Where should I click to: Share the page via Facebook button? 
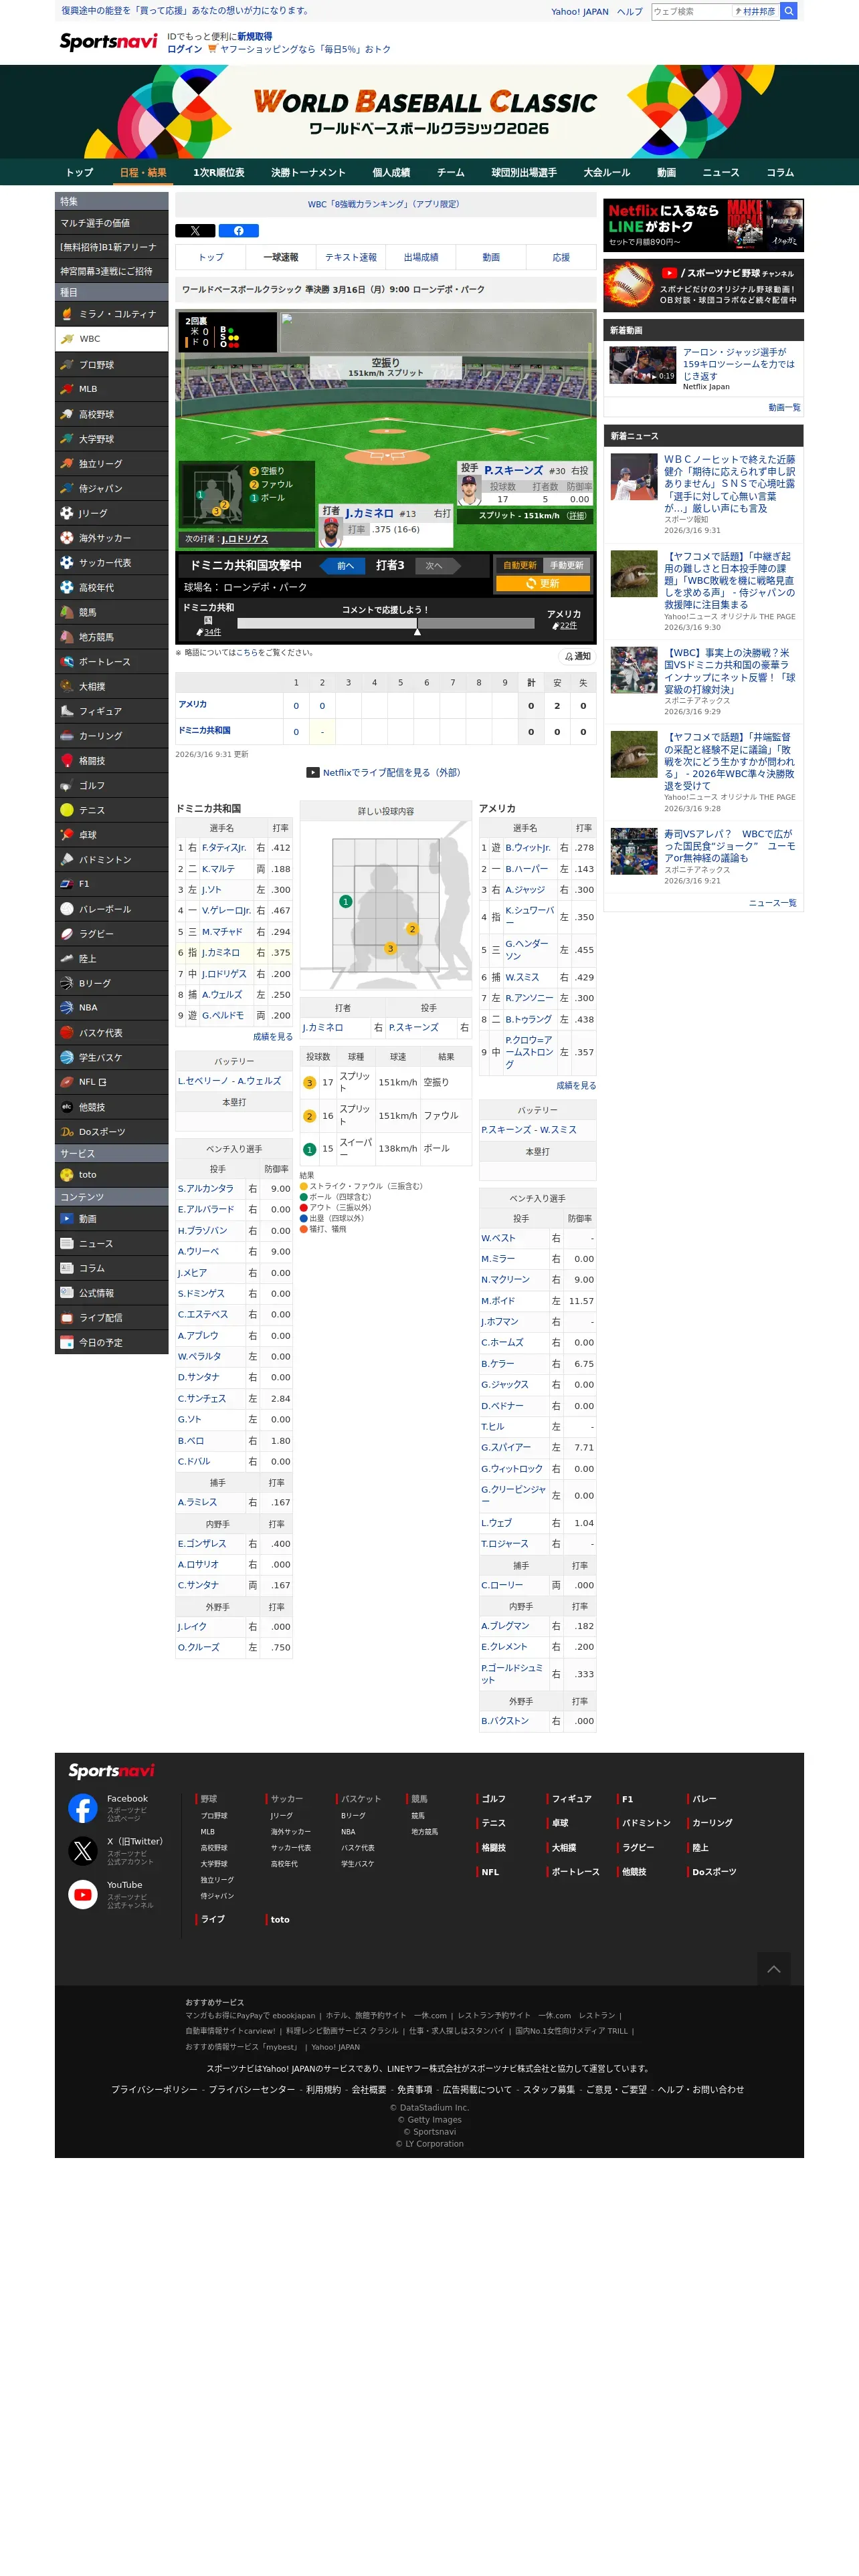pos(238,230)
